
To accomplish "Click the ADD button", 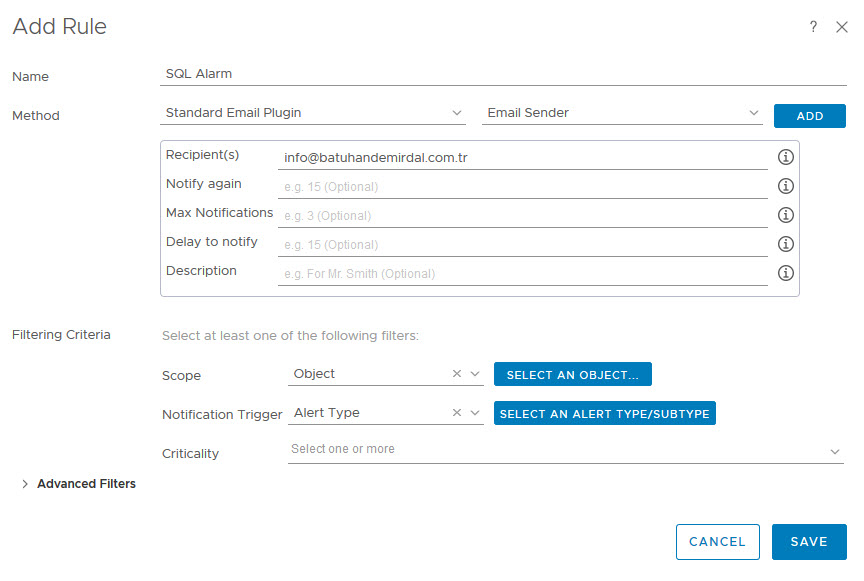I will (809, 116).
